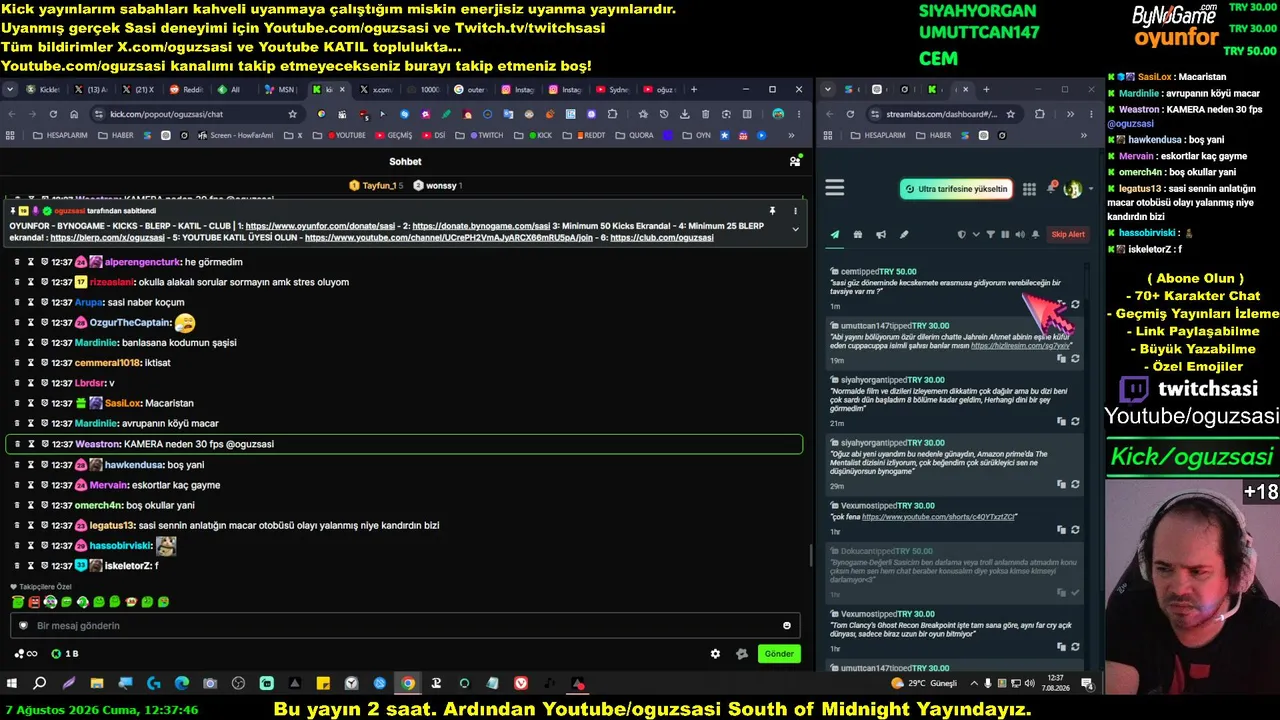
Task: Click the shield moderation icon in Streamlabs
Action: [962, 235]
